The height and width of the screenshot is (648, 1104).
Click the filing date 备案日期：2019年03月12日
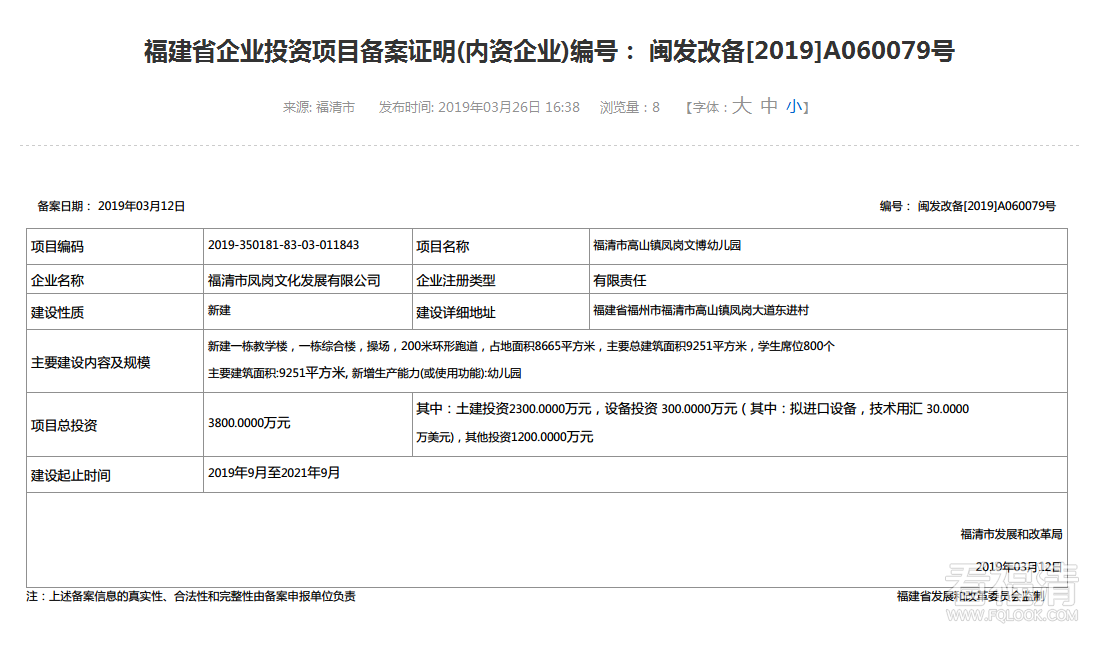[x=111, y=206]
